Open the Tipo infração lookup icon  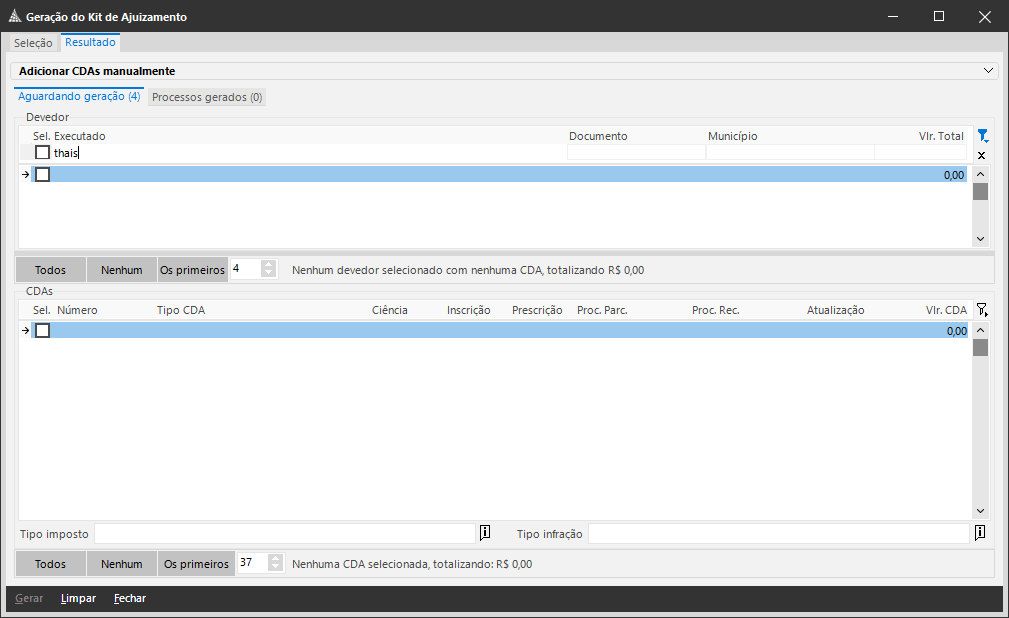(x=979, y=532)
